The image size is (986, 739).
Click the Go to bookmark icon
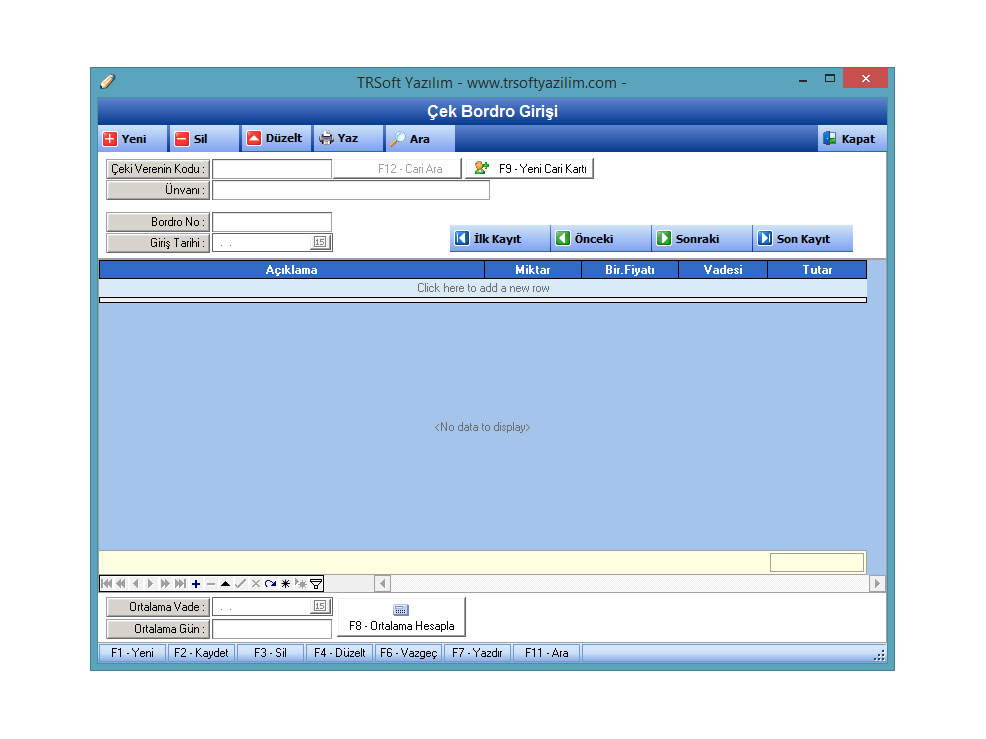pos(301,584)
